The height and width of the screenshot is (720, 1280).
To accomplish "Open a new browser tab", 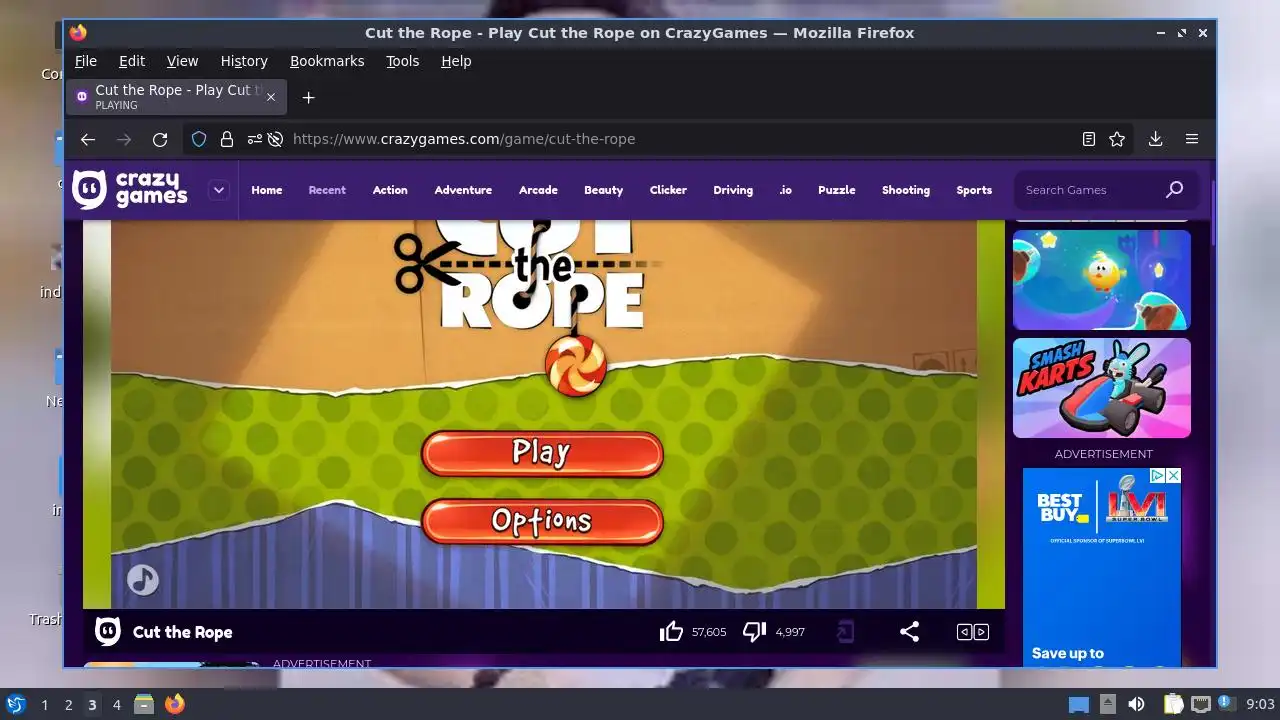I will tap(308, 97).
